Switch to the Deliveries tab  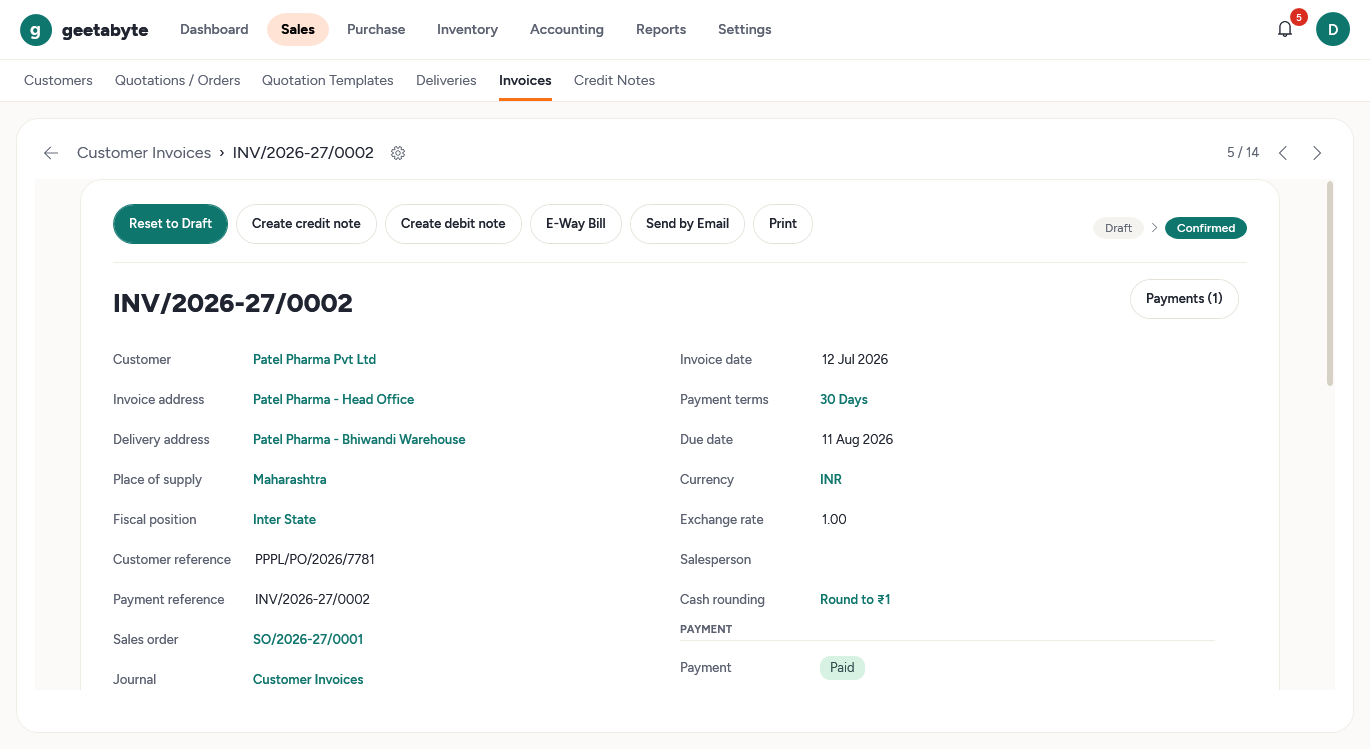[x=446, y=81]
